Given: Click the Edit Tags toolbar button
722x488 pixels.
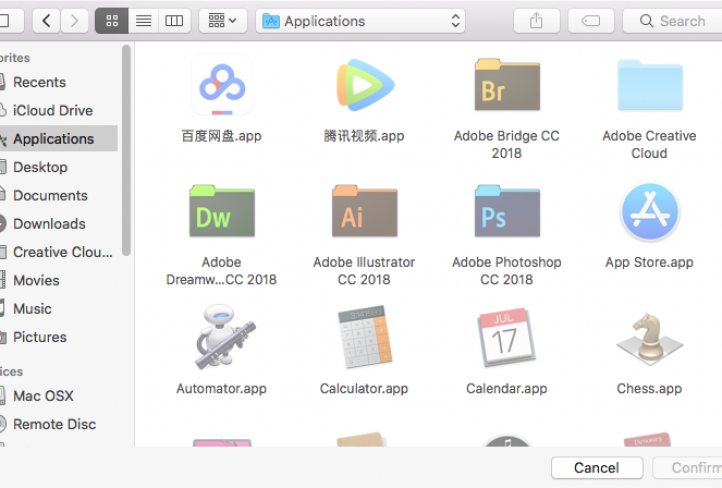Looking at the screenshot, I should coord(591,21).
